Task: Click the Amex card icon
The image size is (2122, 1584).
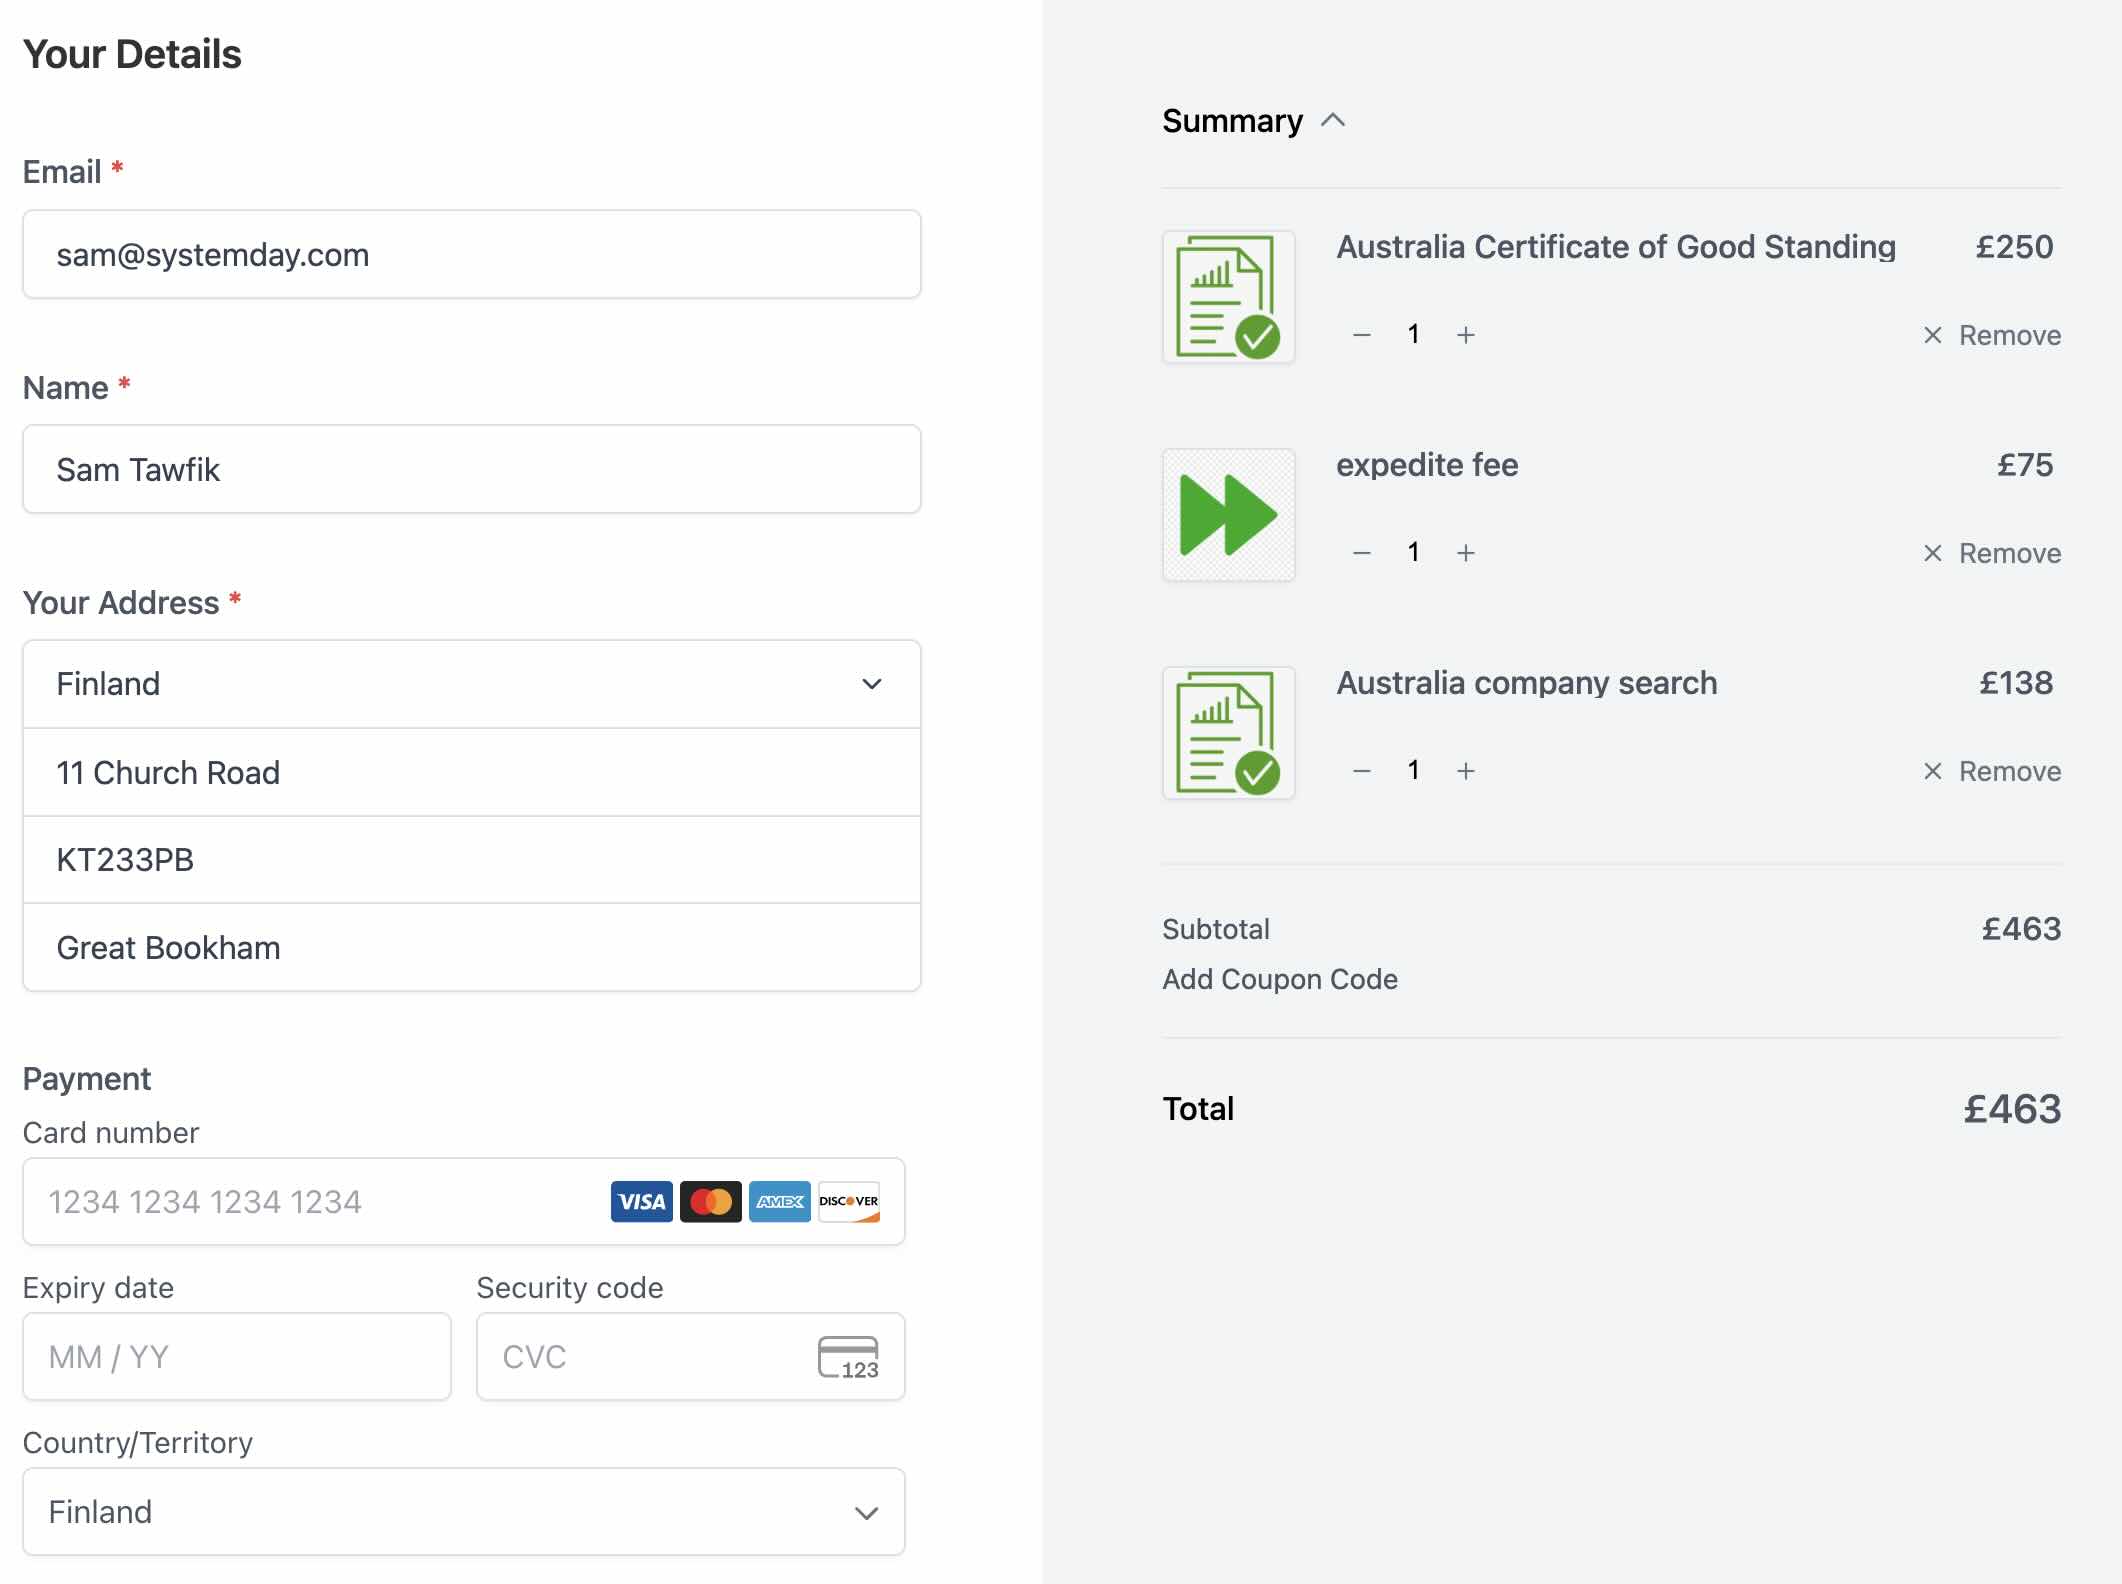Action: [780, 1201]
